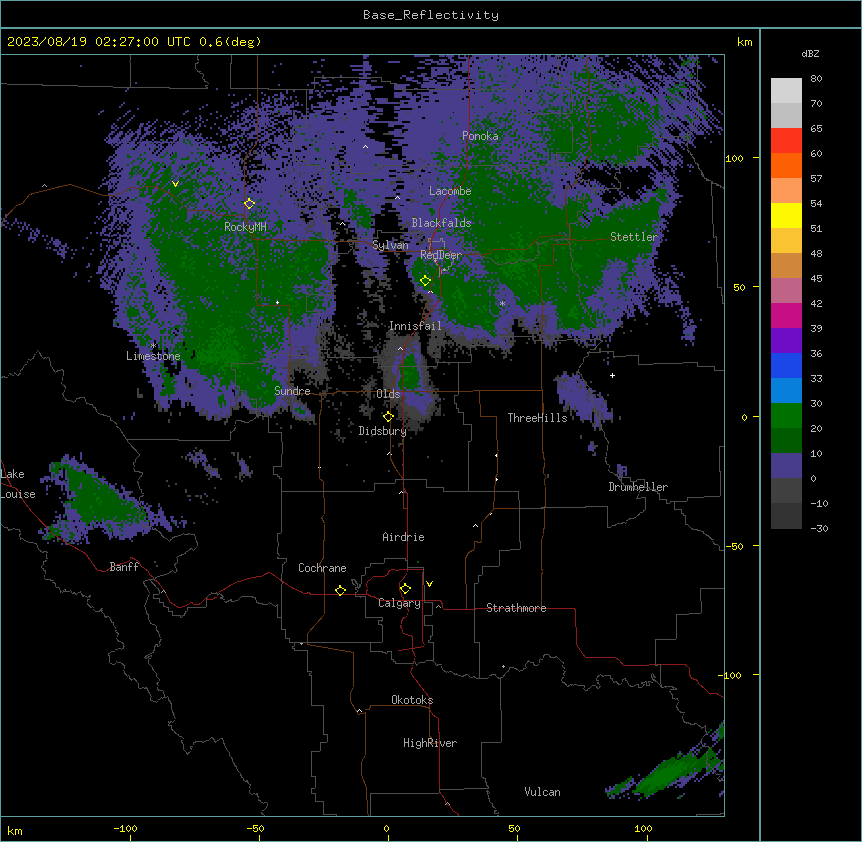Click the dBZ legend heading

810,54
